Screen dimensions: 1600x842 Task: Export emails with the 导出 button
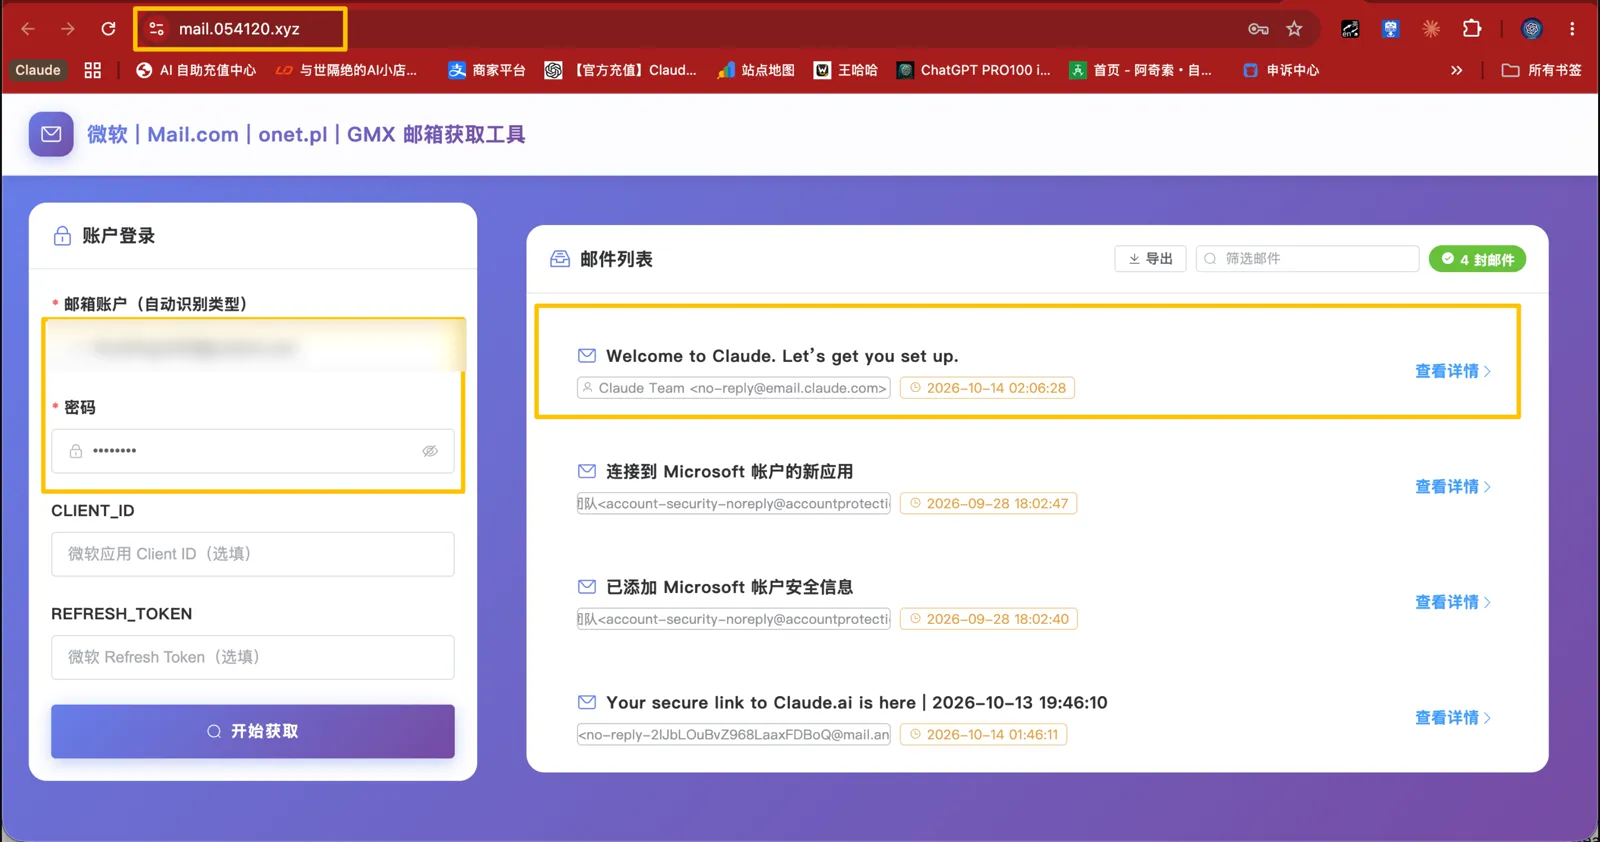[1150, 259]
